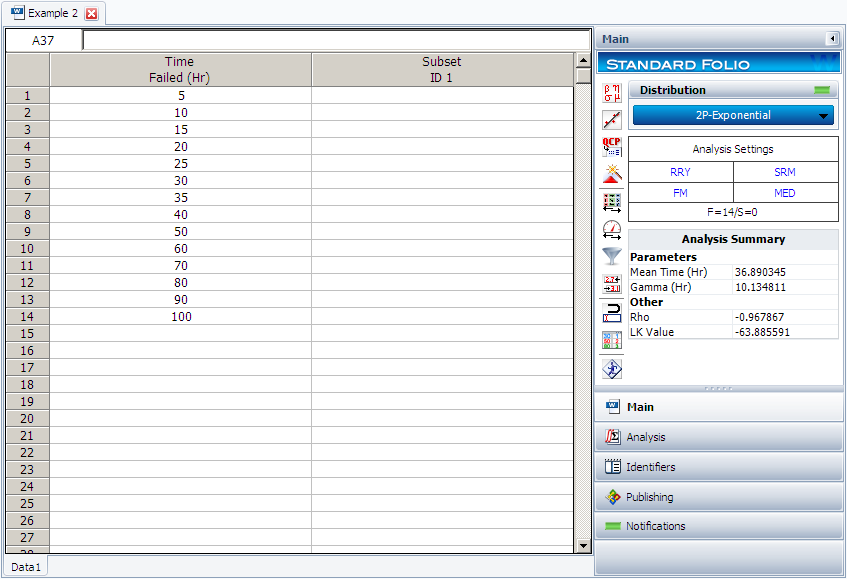Click the LK Value -63.885591
This screenshot has height=579, width=847.
click(762, 332)
